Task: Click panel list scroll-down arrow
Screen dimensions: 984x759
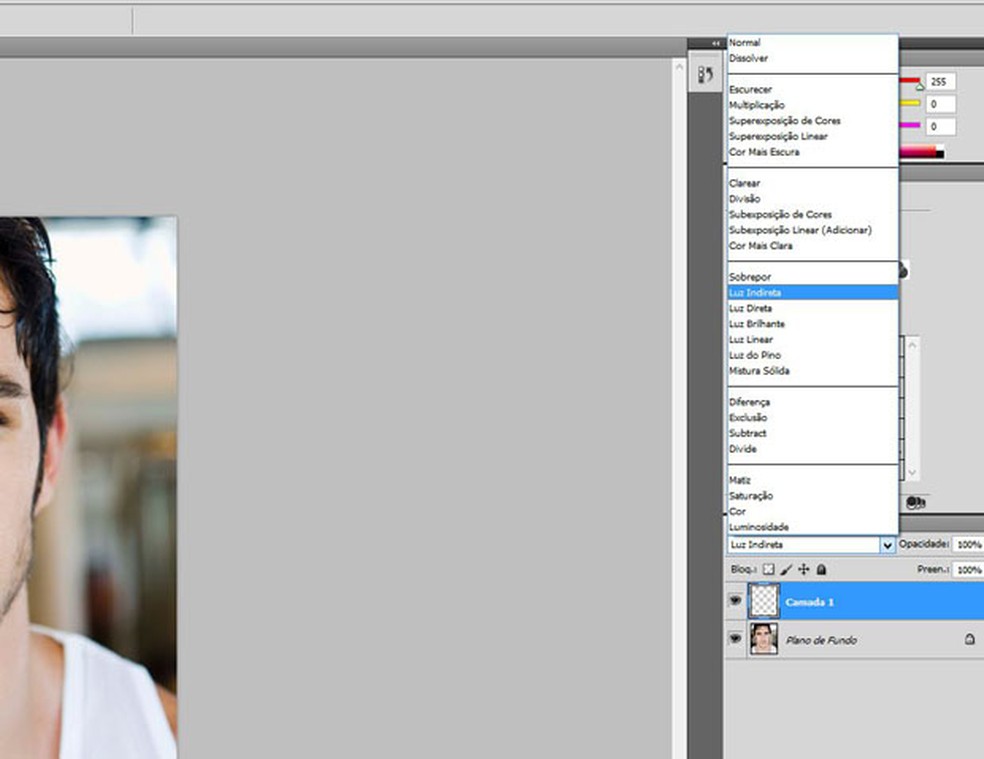Action: tap(912, 472)
